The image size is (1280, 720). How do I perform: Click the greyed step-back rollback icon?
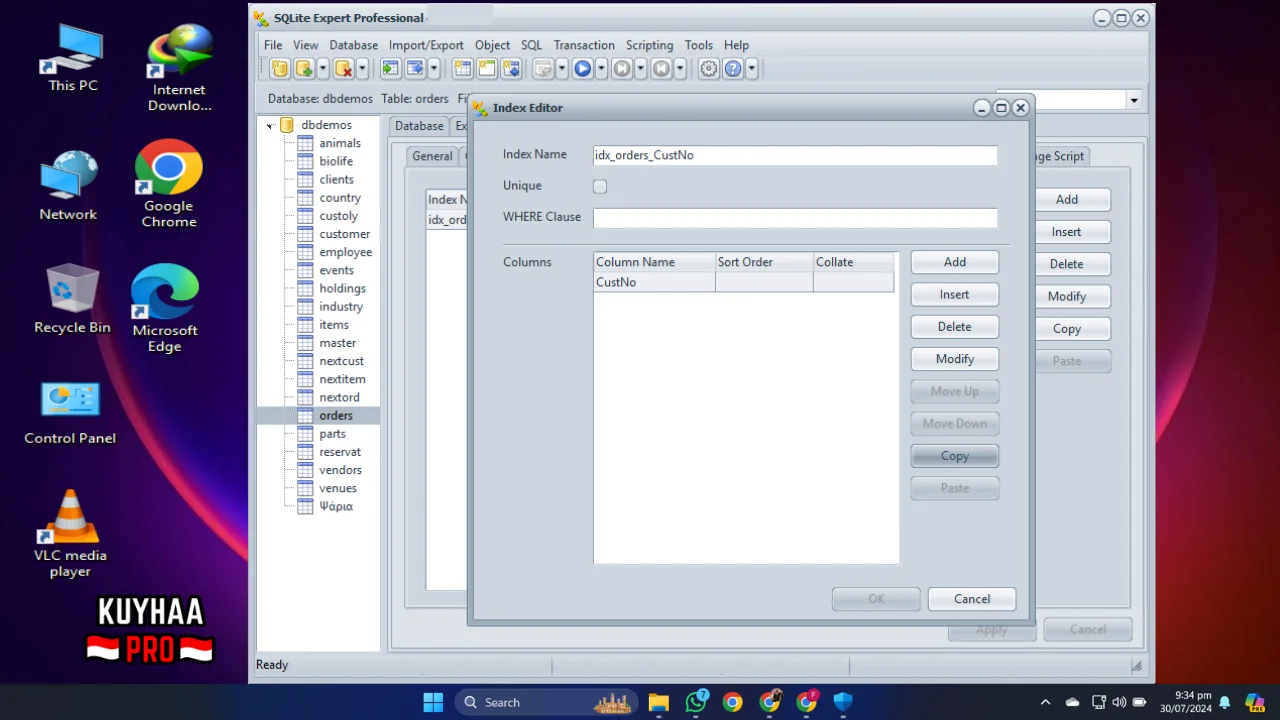point(660,69)
